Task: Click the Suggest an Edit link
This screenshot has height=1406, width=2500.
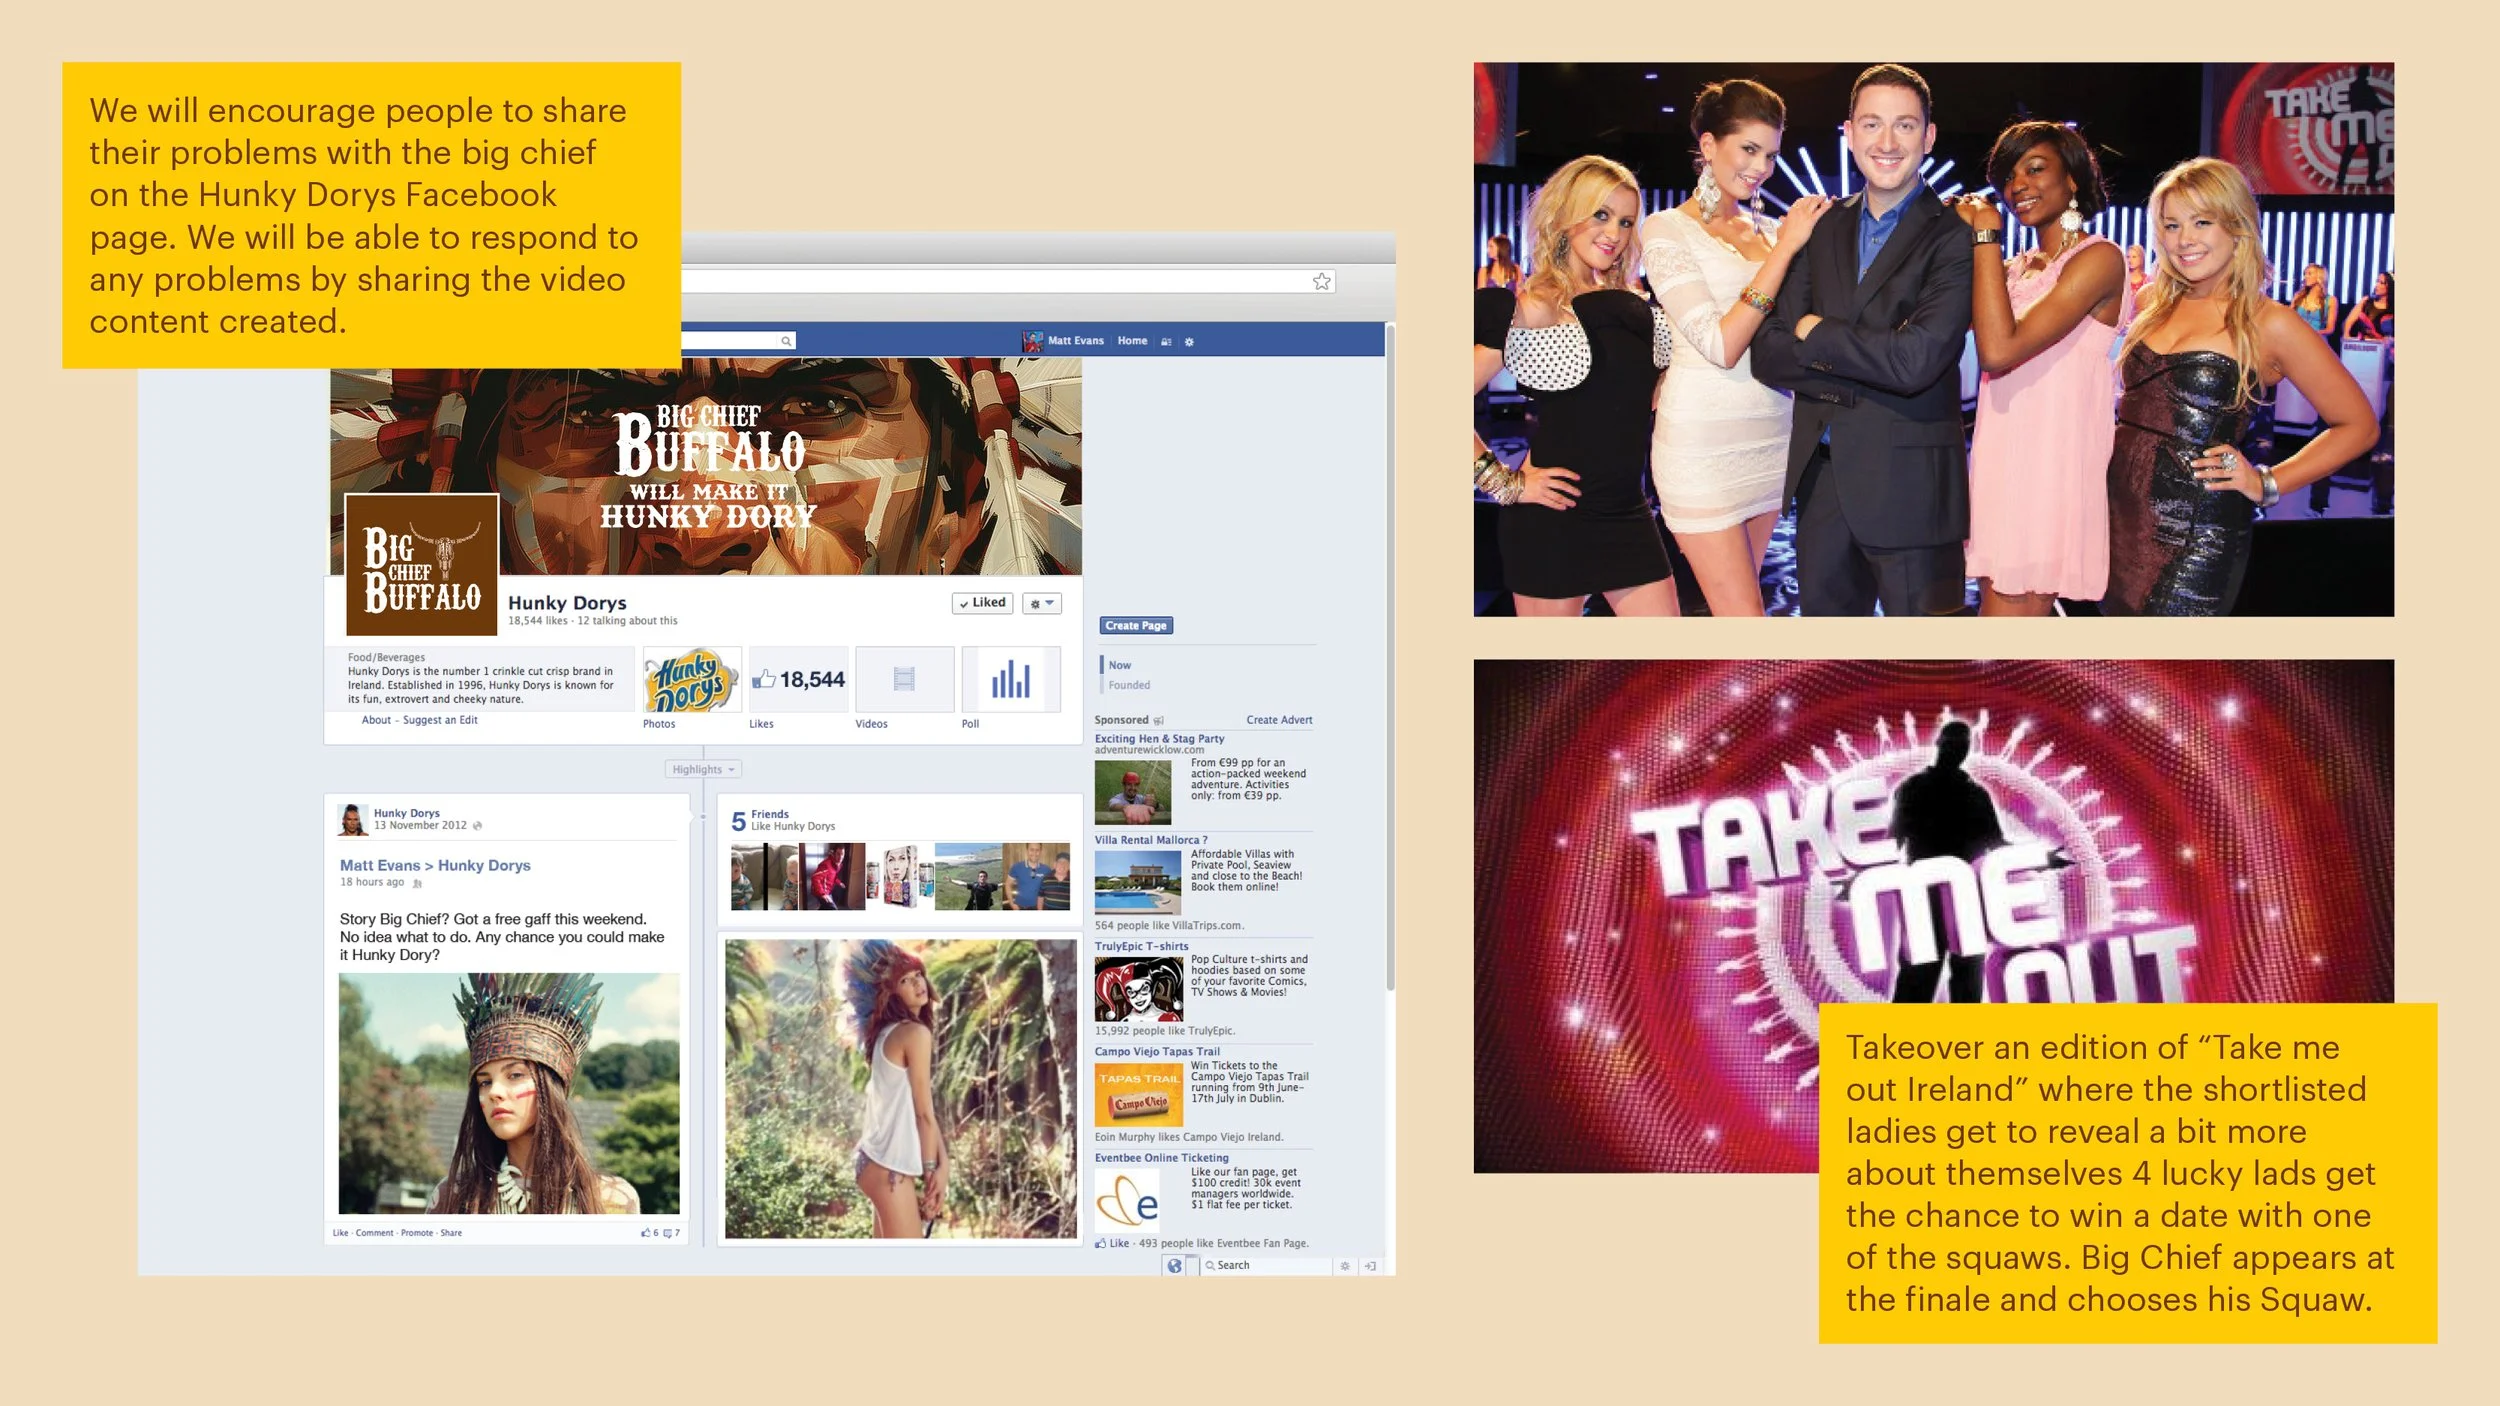Action: click(440, 720)
